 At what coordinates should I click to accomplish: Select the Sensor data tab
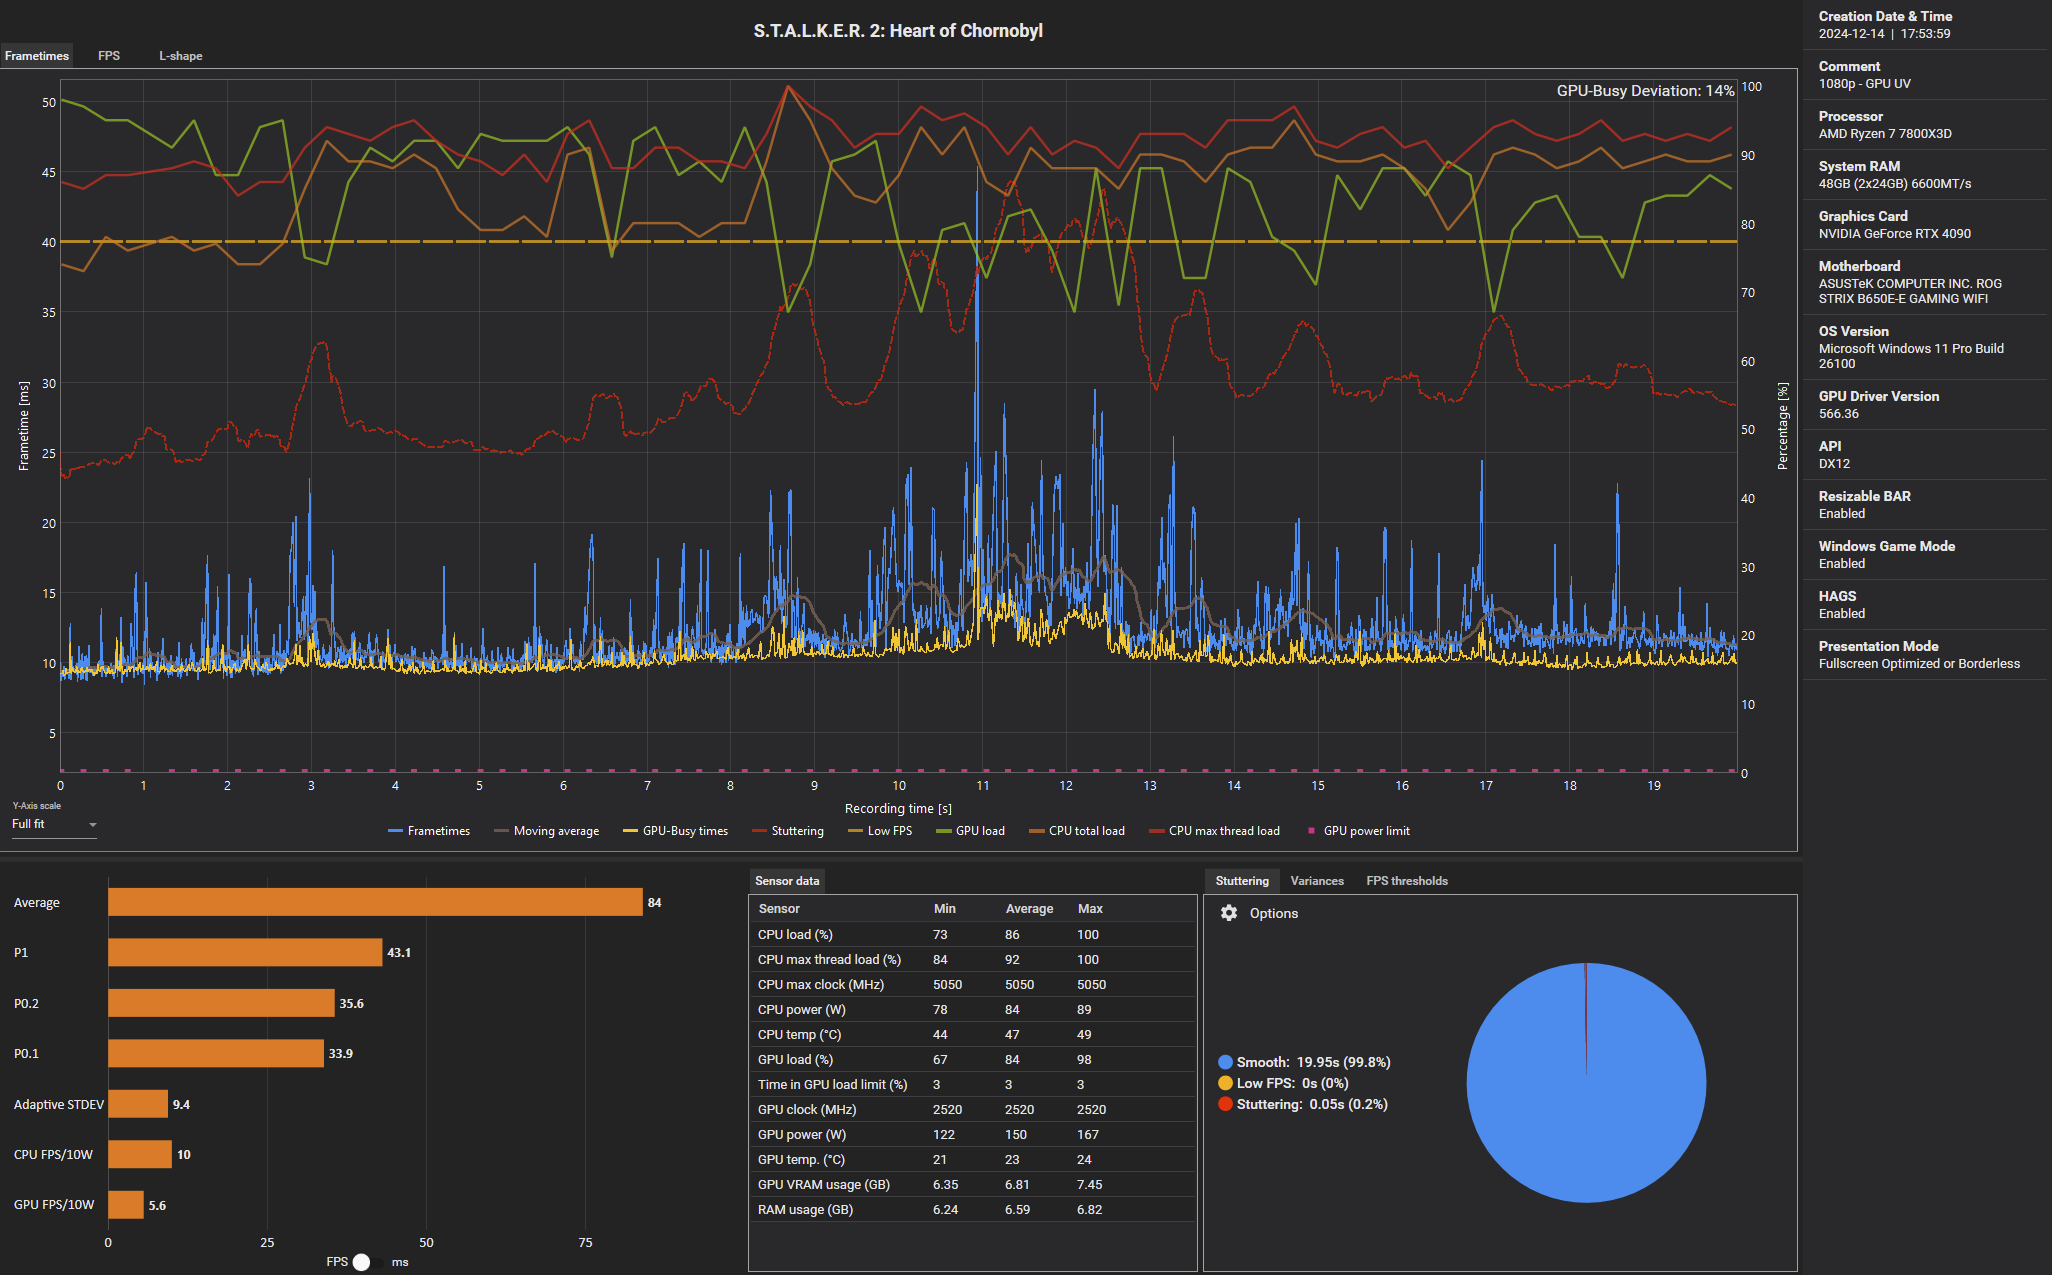point(787,881)
